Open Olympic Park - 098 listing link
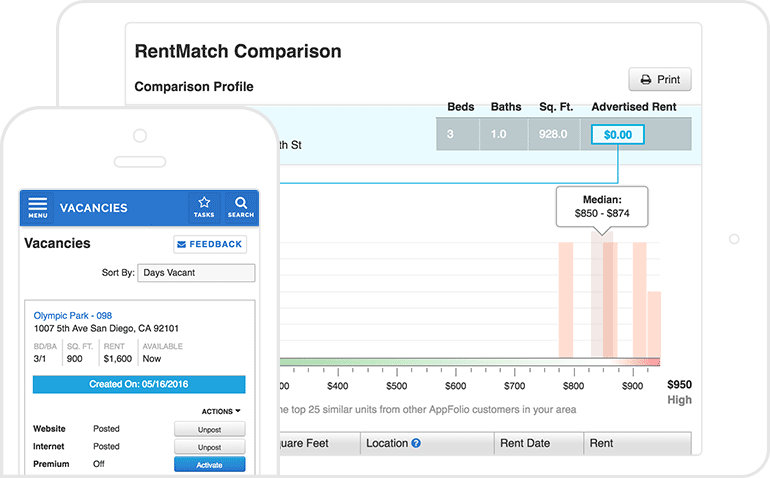 click(x=73, y=315)
